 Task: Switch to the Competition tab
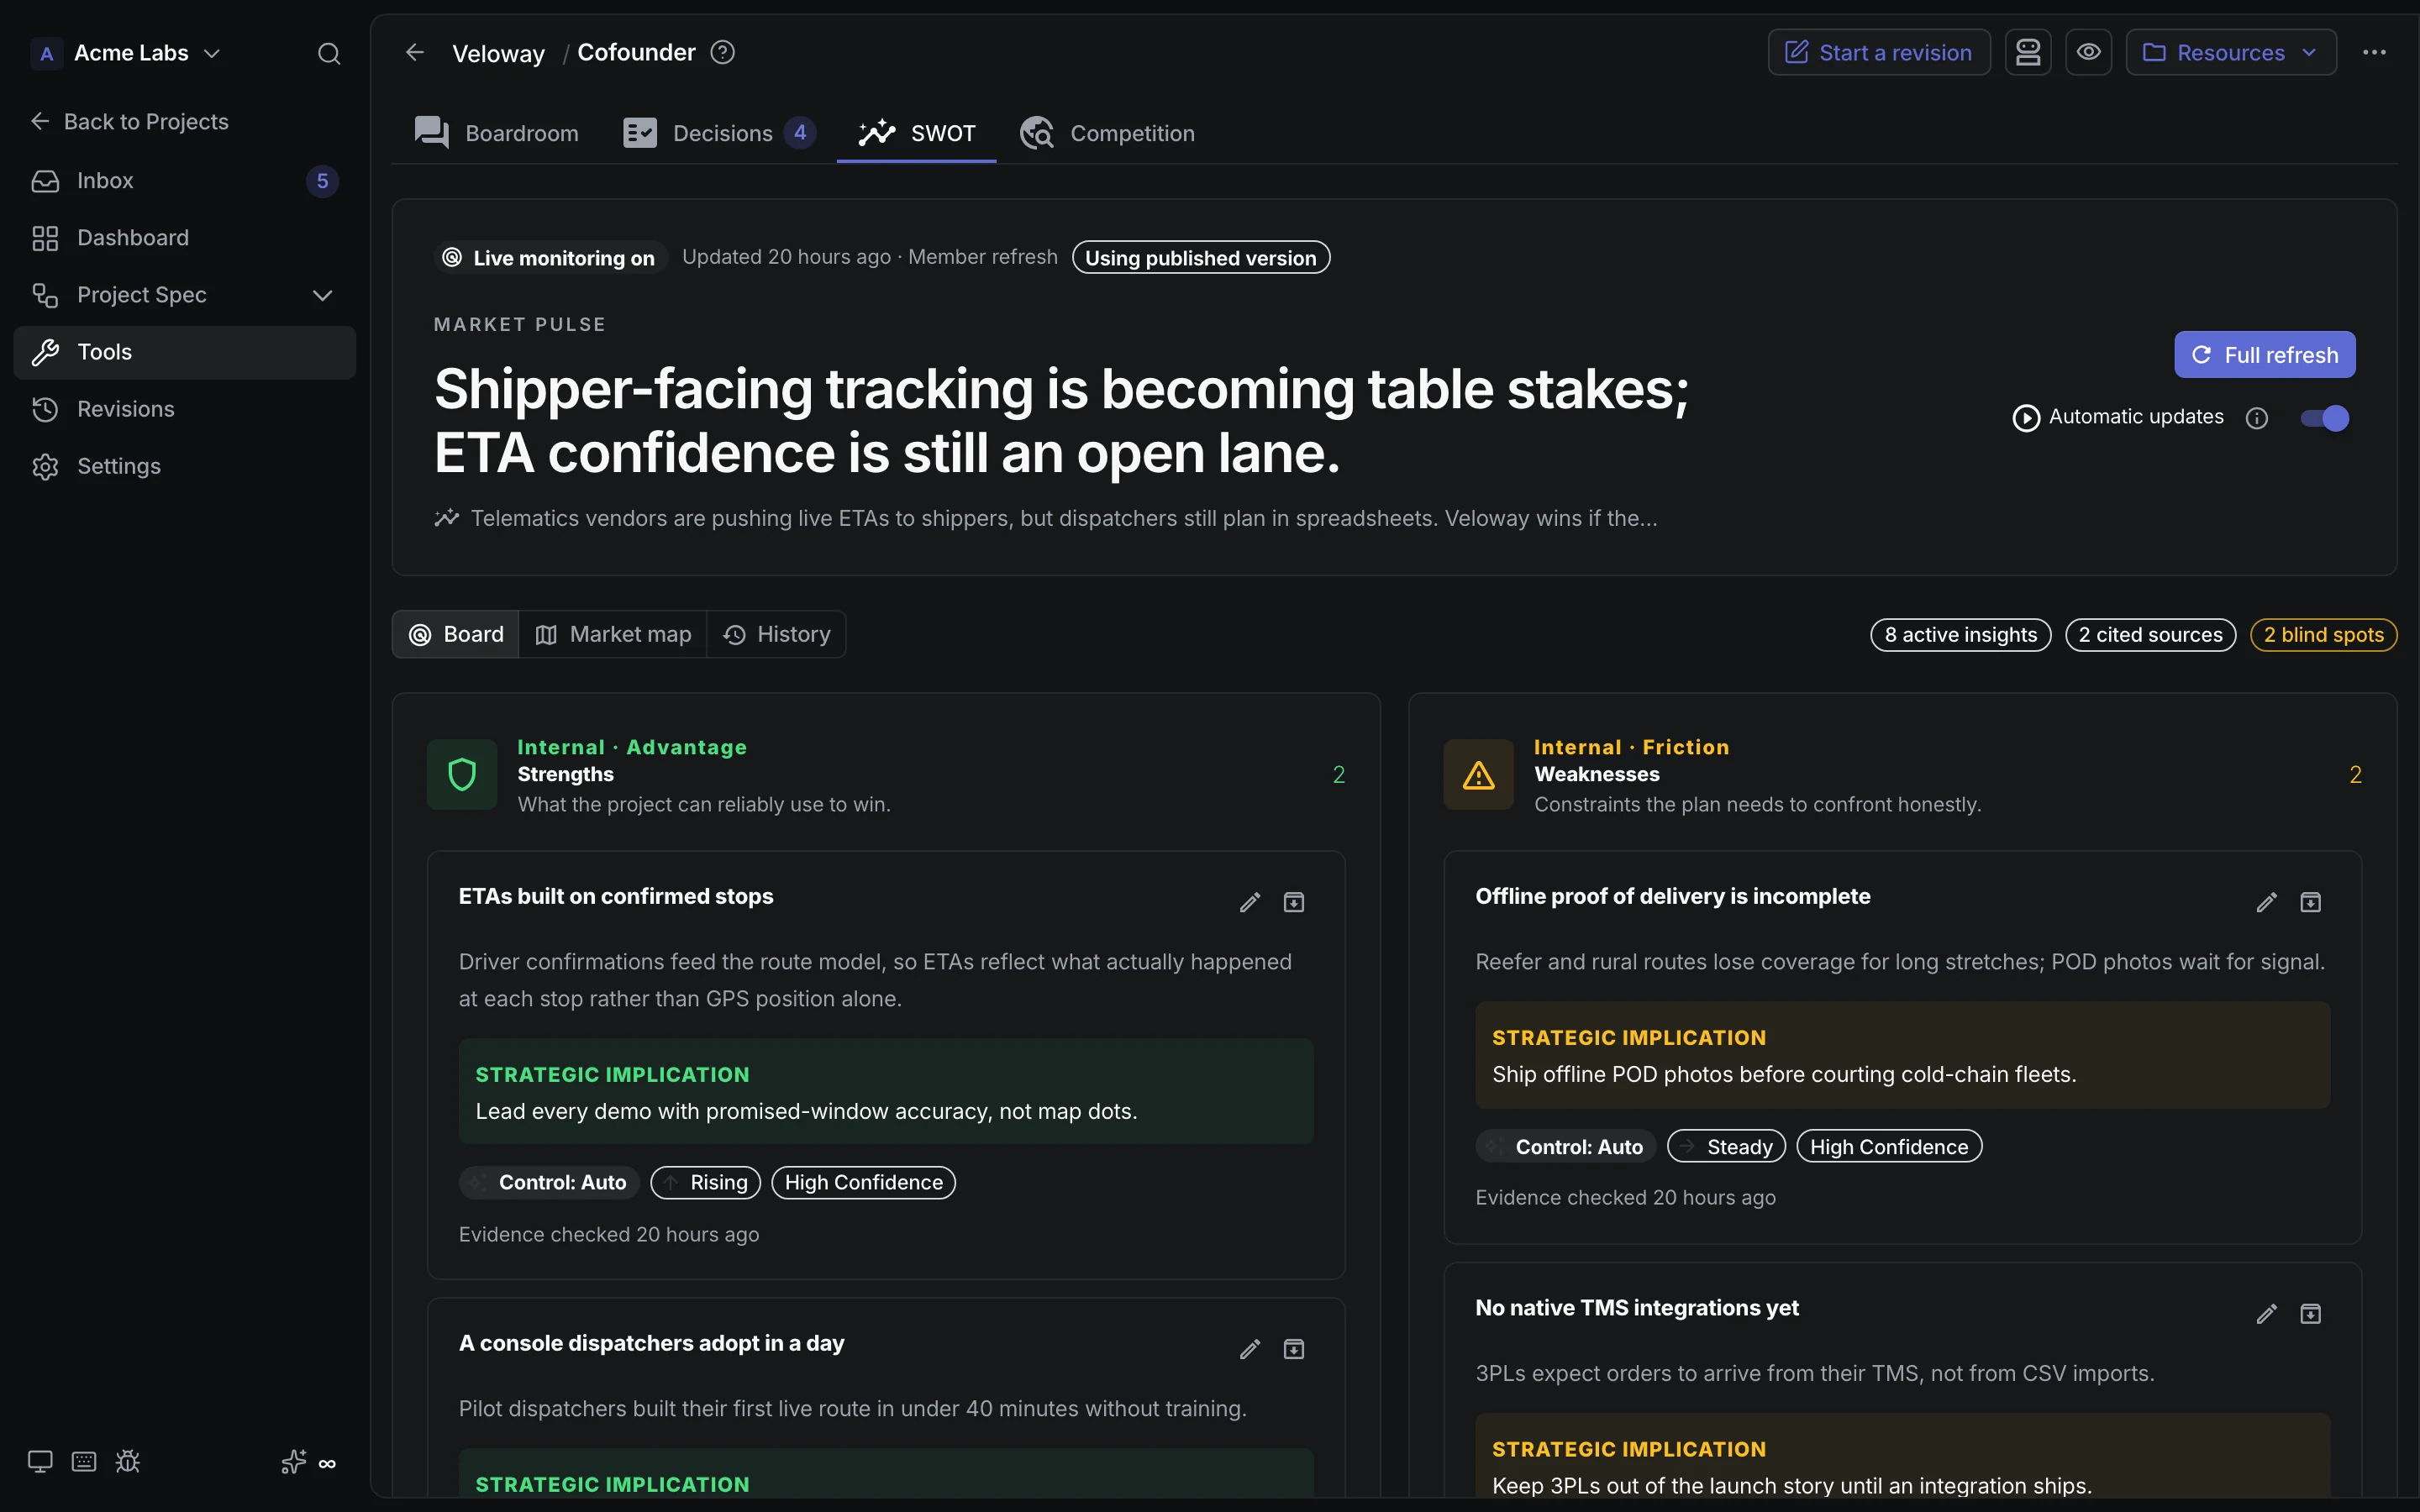click(1107, 133)
